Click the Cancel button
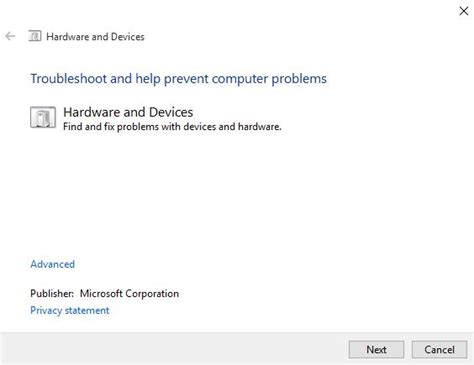This screenshot has width=474, height=365. 439,350
